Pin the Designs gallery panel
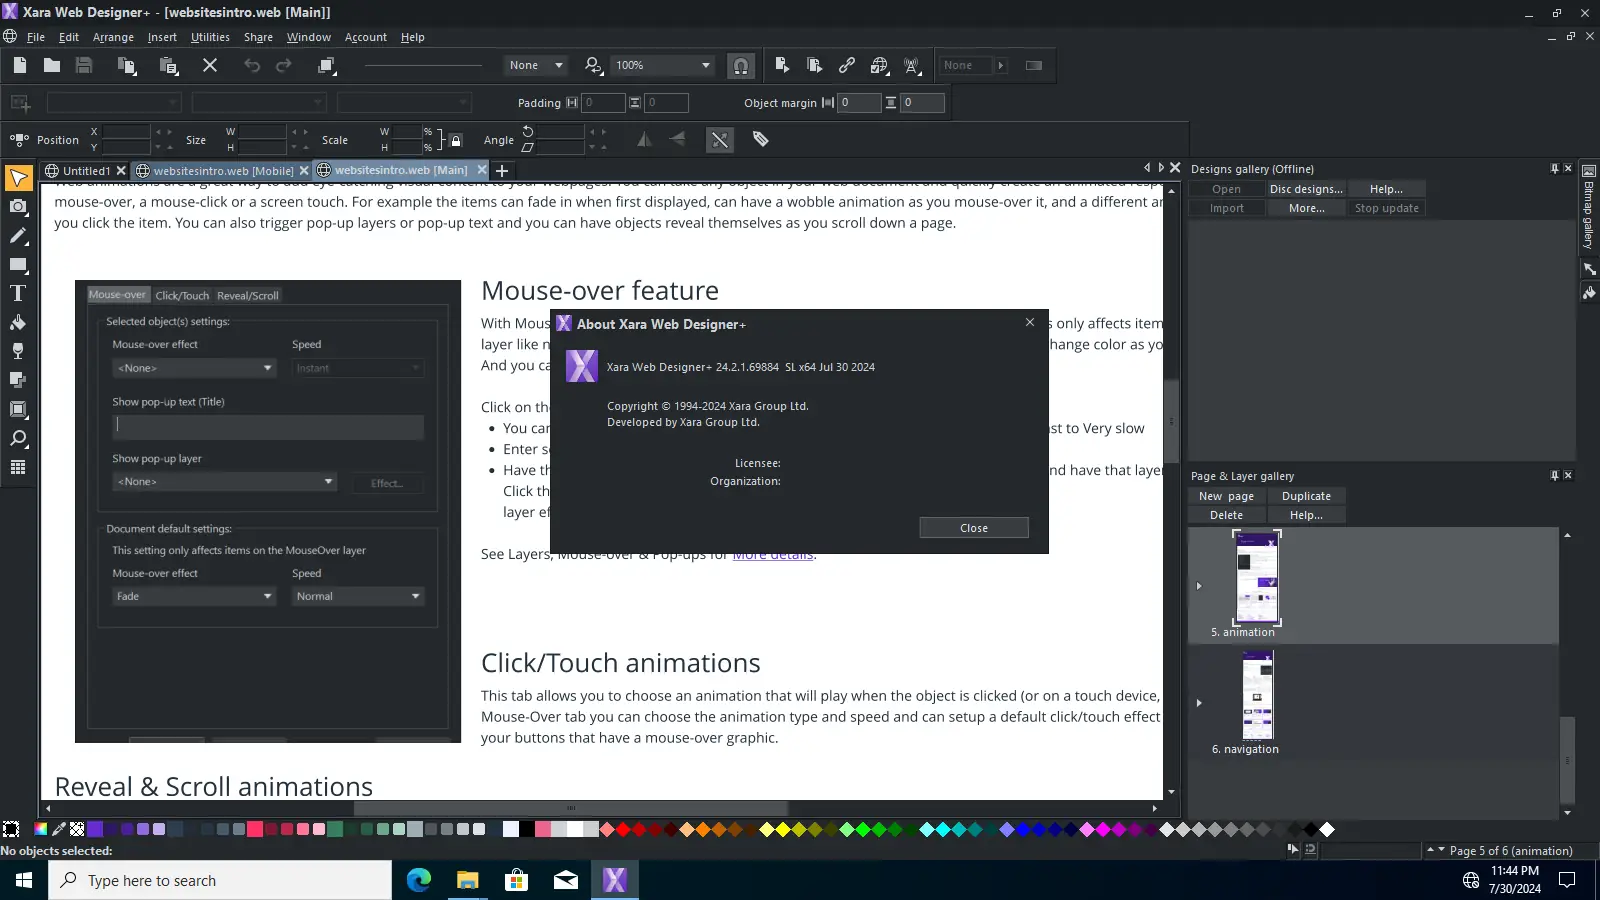This screenshot has width=1600, height=900. (x=1554, y=169)
